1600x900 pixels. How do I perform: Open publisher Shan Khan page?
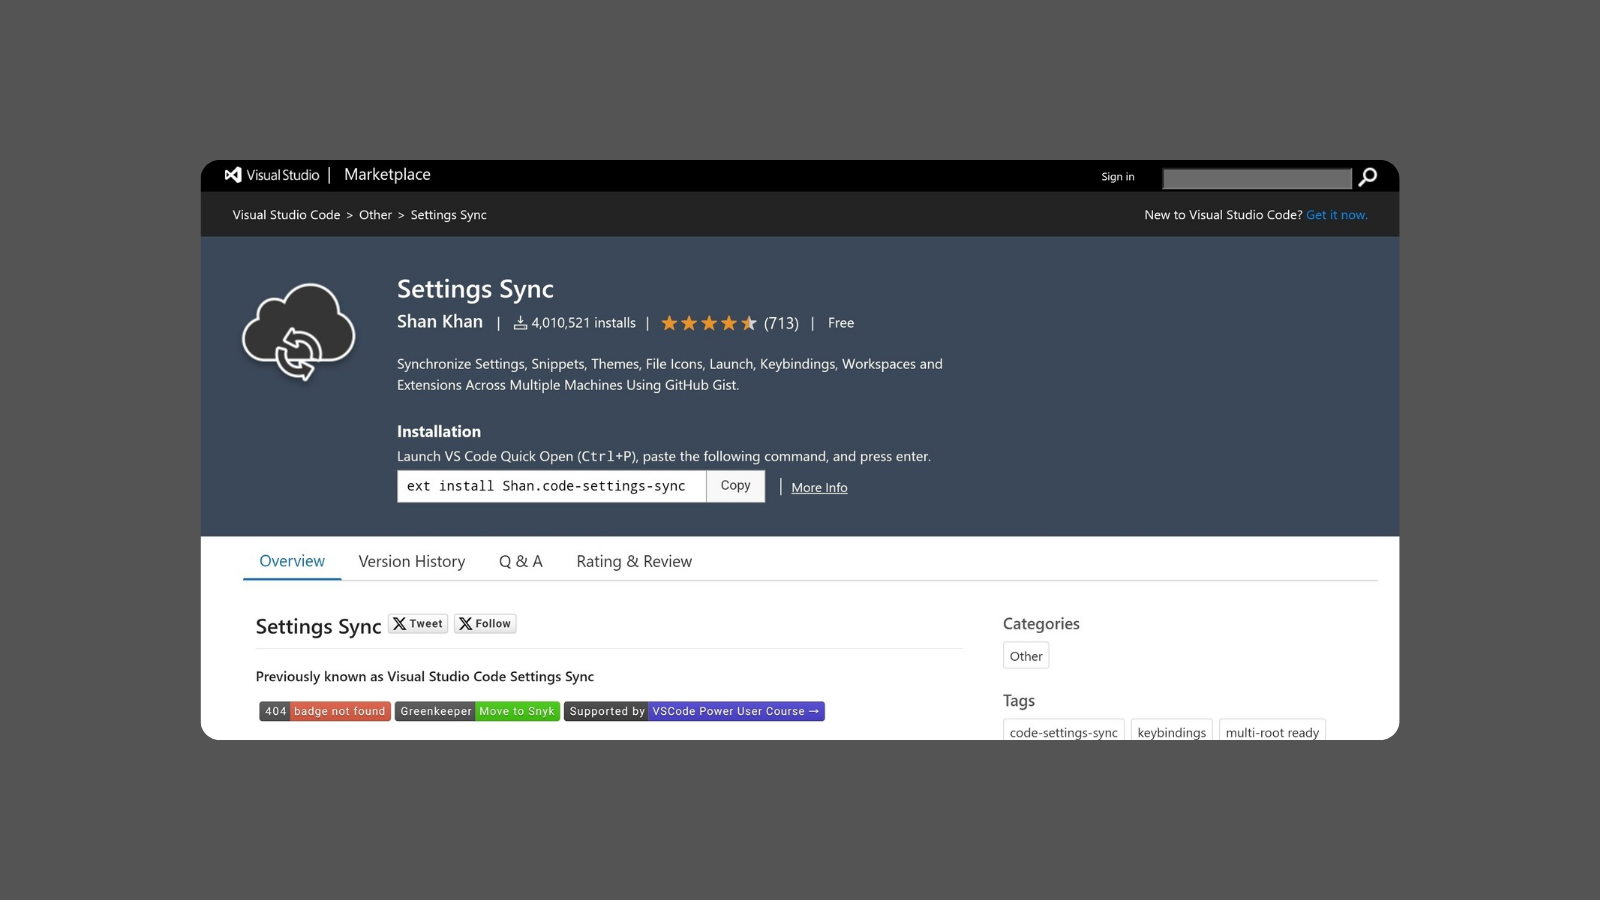[x=440, y=321]
